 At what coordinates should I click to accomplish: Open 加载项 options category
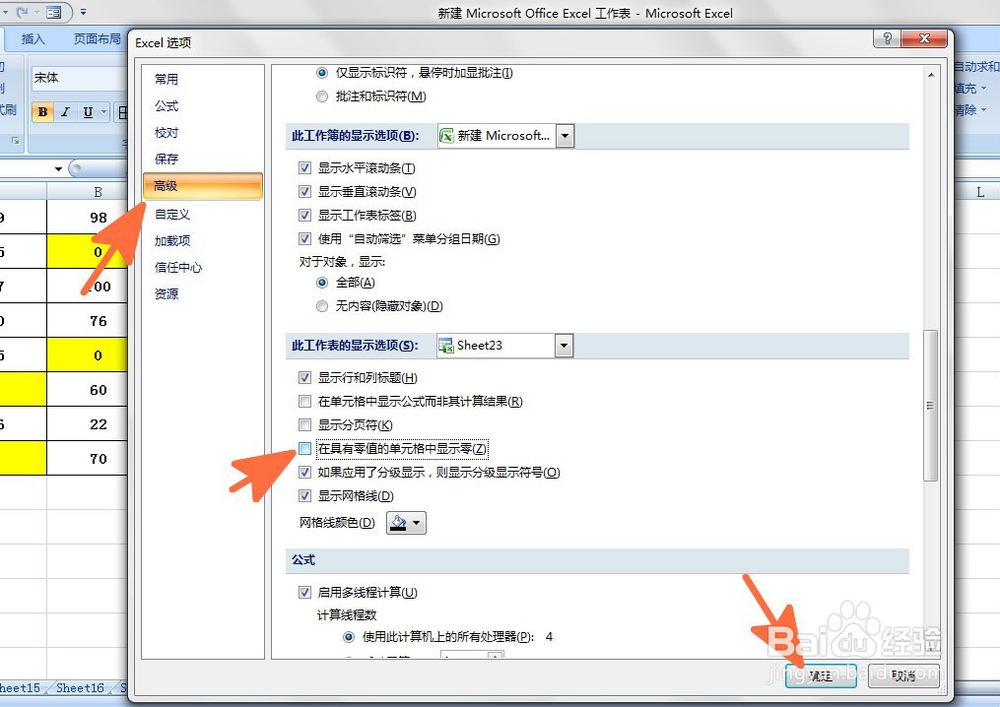172,240
